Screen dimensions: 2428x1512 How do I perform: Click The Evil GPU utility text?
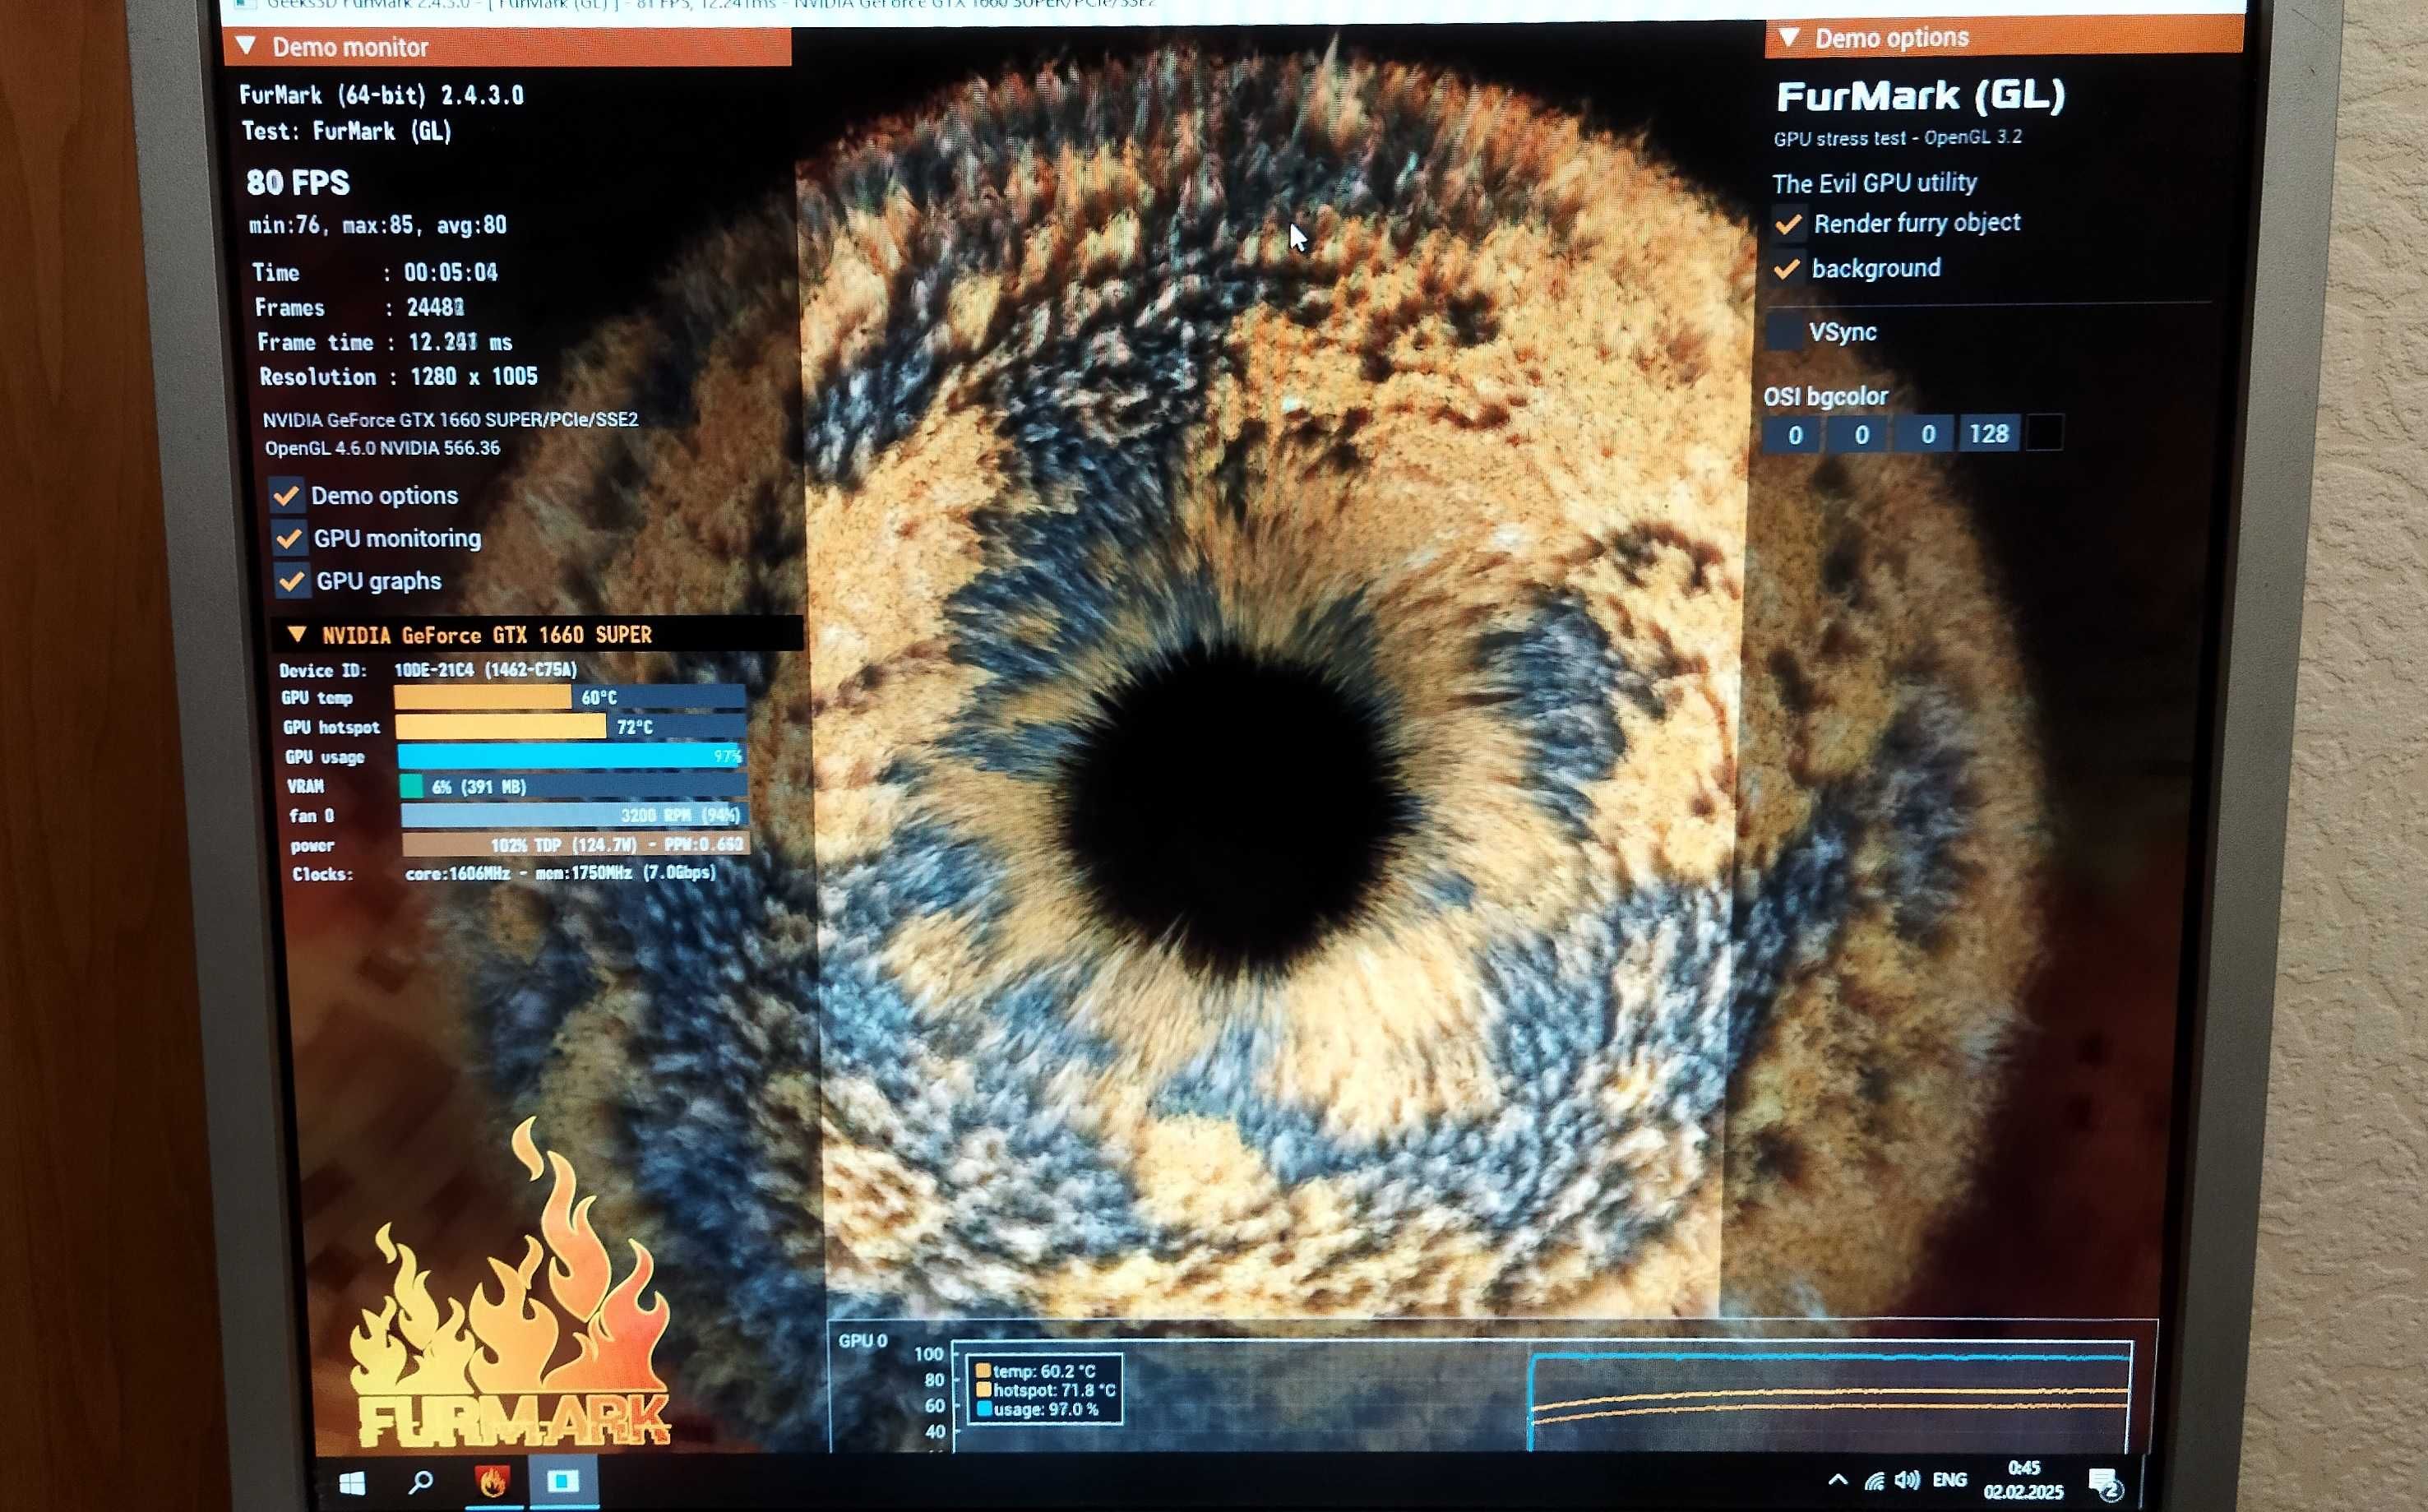pos(1874,183)
